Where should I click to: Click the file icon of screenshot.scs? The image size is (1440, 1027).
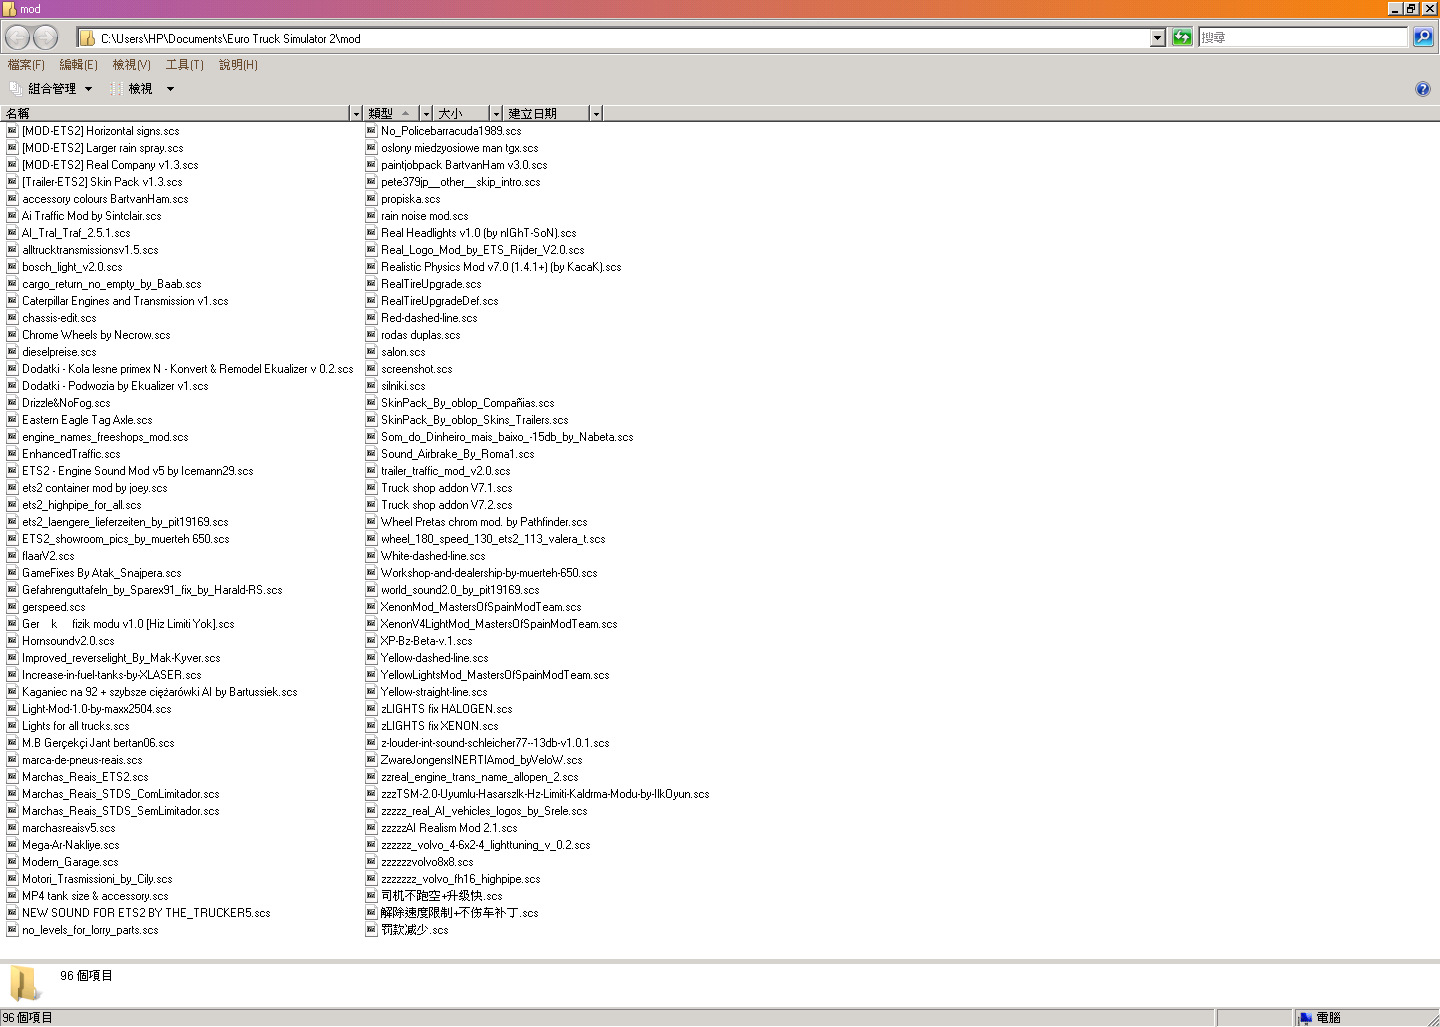pyautogui.click(x=371, y=369)
